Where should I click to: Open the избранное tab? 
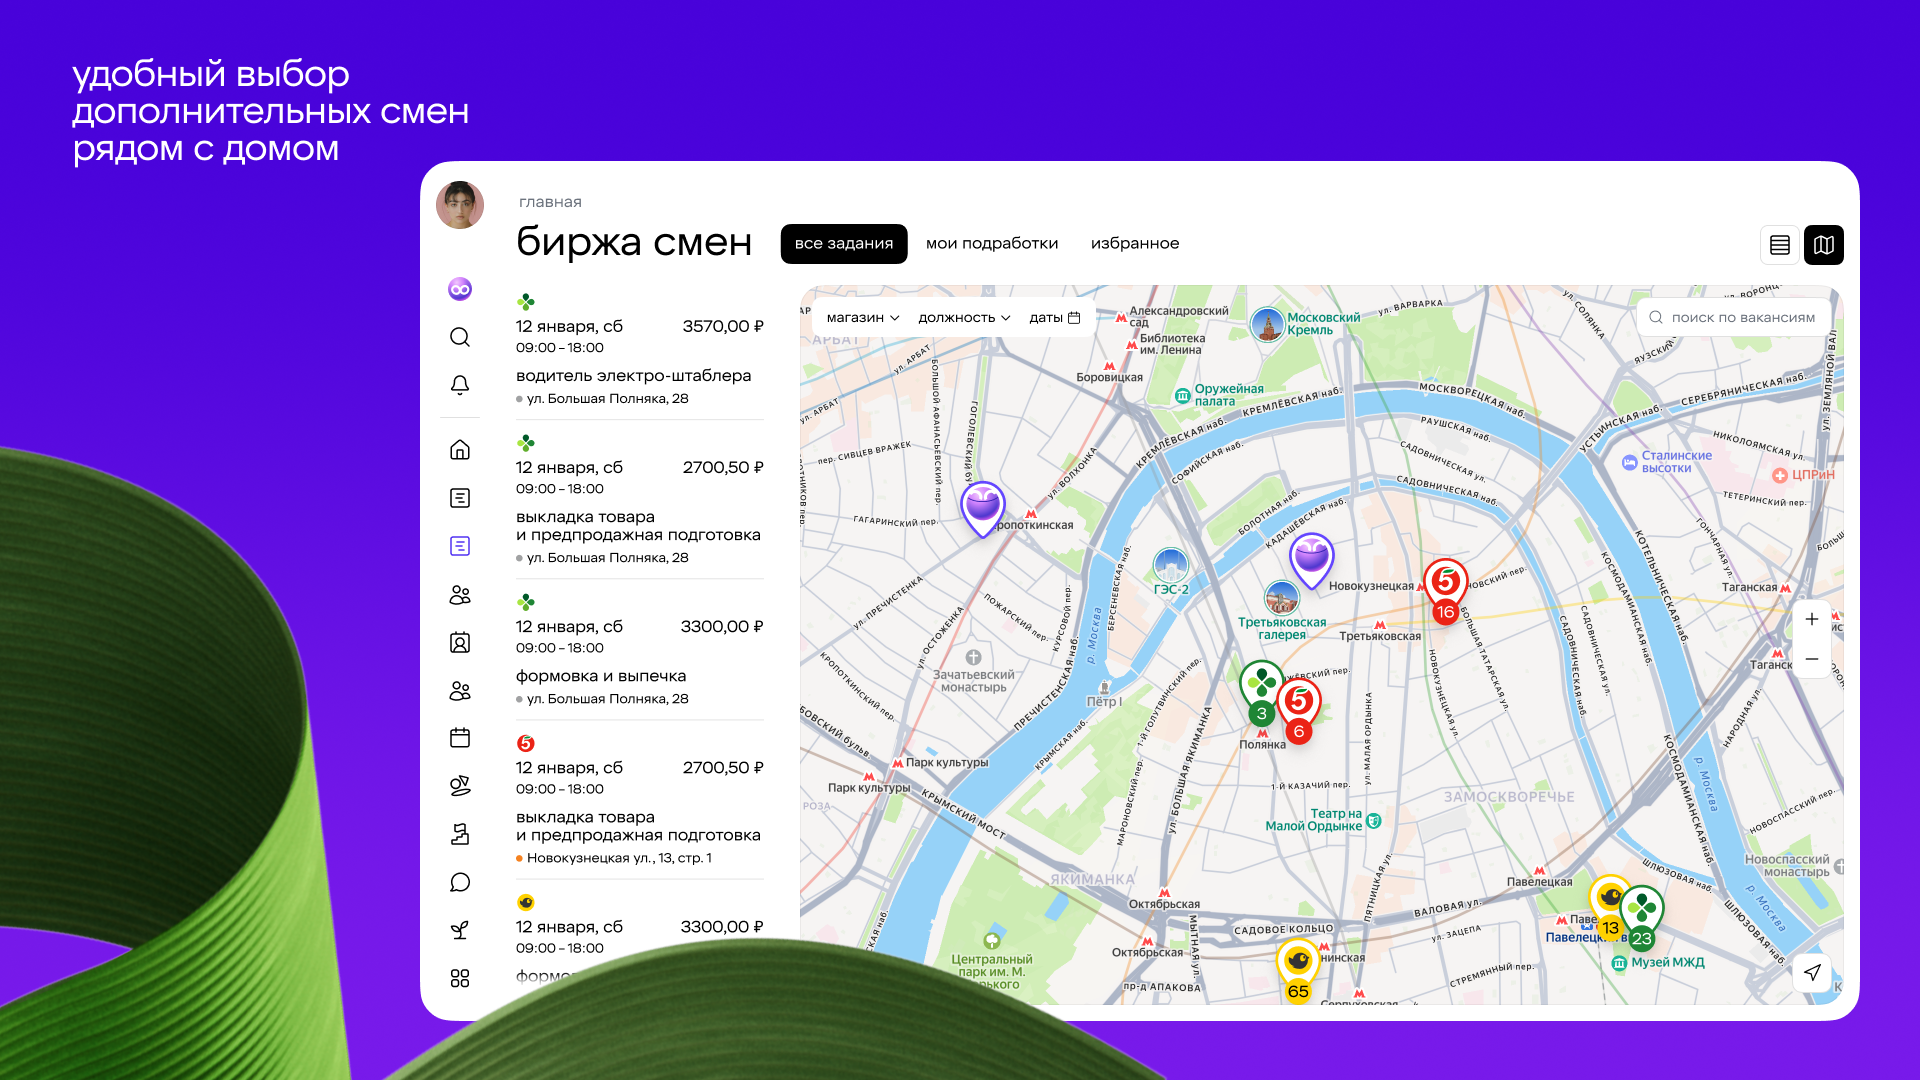pos(1135,244)
